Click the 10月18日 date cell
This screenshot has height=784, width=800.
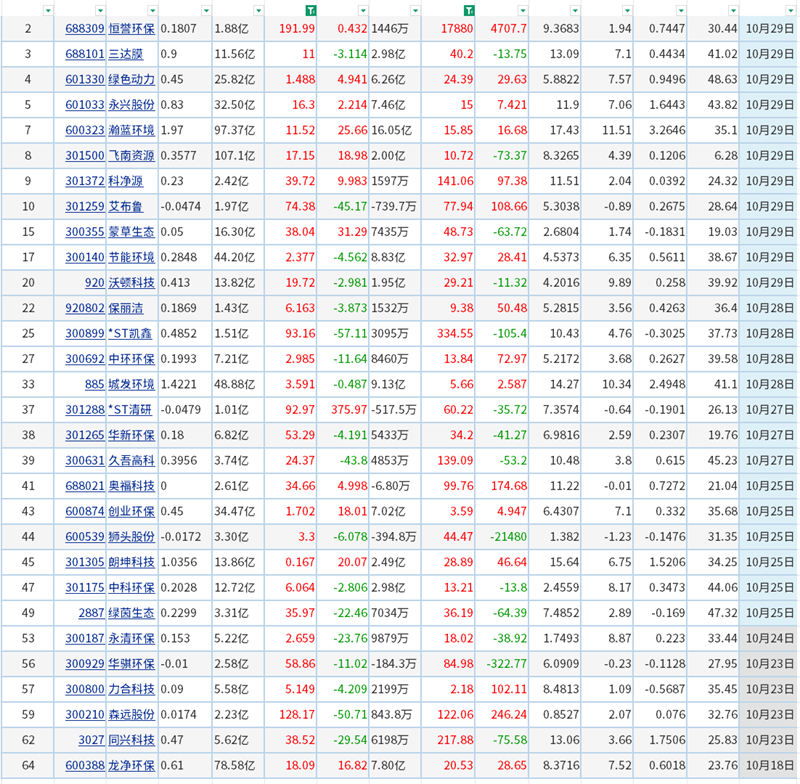[x=770, y=765]
